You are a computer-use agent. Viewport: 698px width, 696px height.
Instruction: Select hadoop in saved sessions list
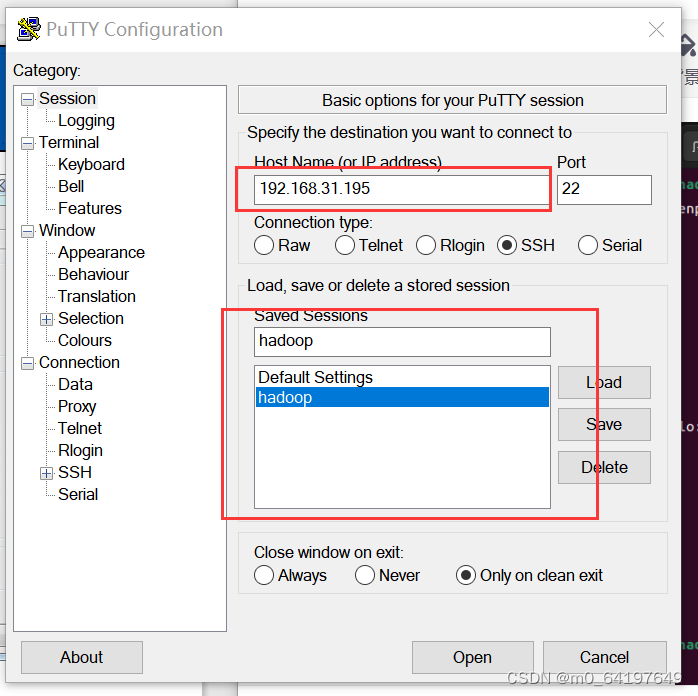(x=402, y=397)
